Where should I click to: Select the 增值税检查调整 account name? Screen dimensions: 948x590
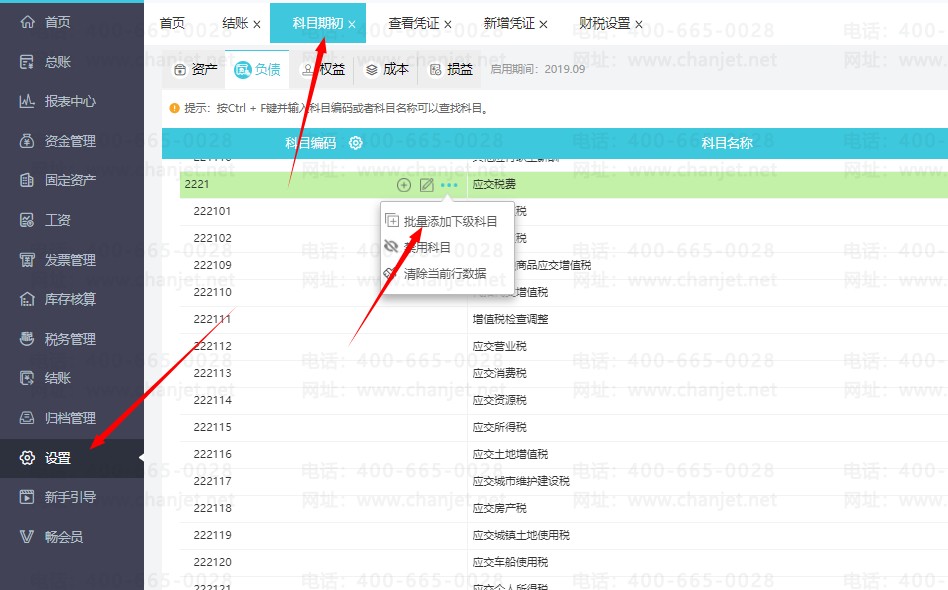click(510, 319)
